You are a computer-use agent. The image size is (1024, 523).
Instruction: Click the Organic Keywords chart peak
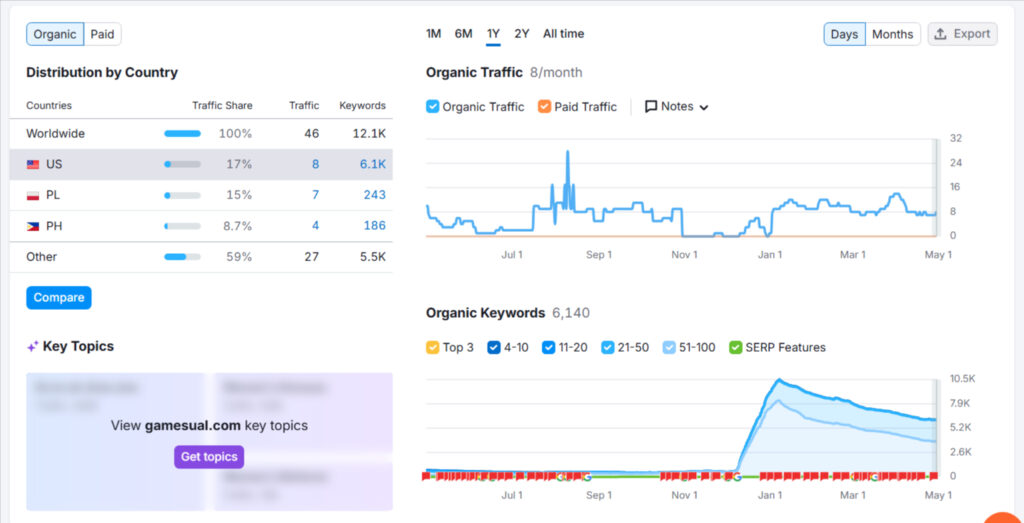pyautogui.click(x=778, y=379)
